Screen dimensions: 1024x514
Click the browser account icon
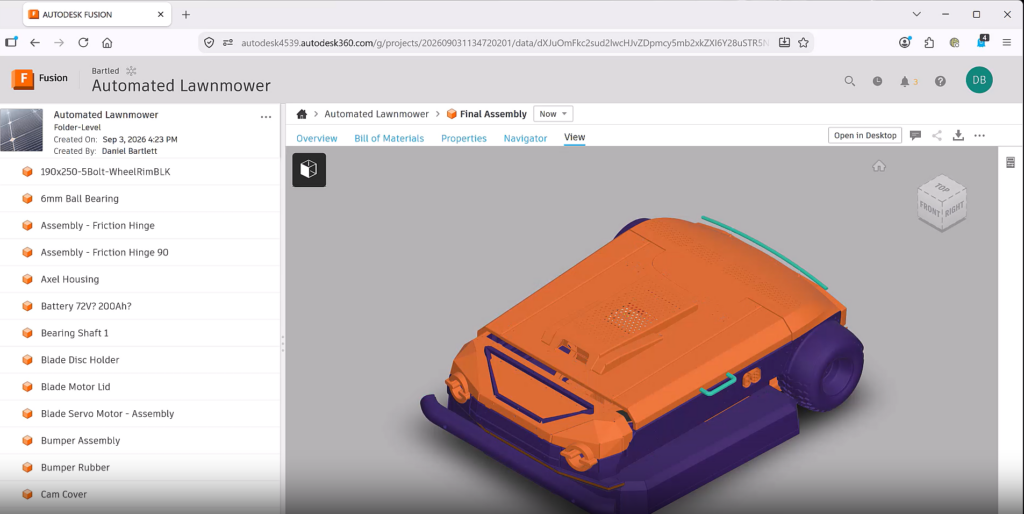click(904, 42)
